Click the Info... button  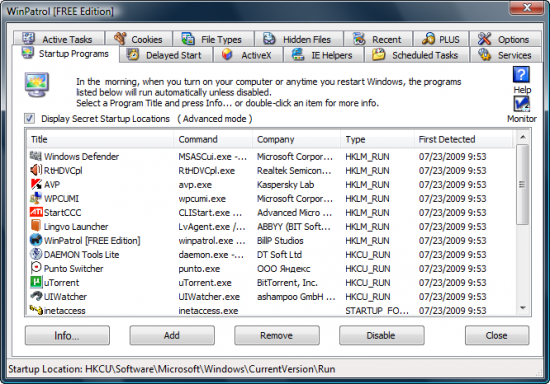[x=67, y=335]
